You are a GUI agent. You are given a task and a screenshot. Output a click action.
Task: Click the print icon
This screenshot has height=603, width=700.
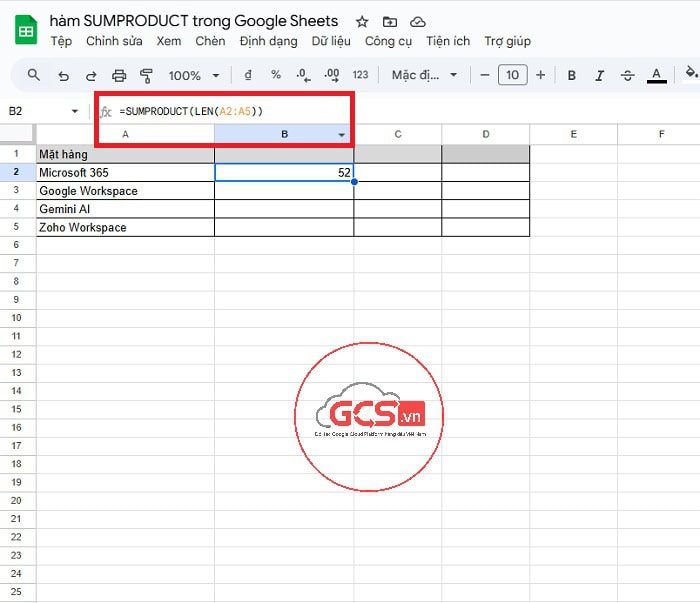[119, 75]
